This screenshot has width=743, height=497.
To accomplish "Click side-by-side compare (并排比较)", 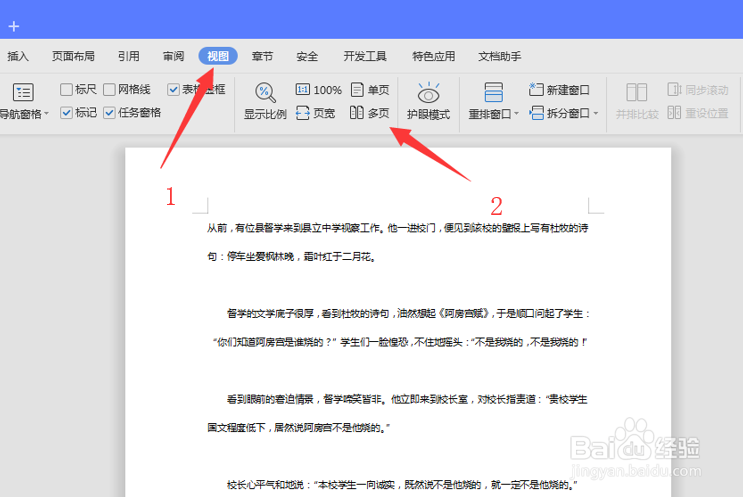I will click(x=636, y=101).
